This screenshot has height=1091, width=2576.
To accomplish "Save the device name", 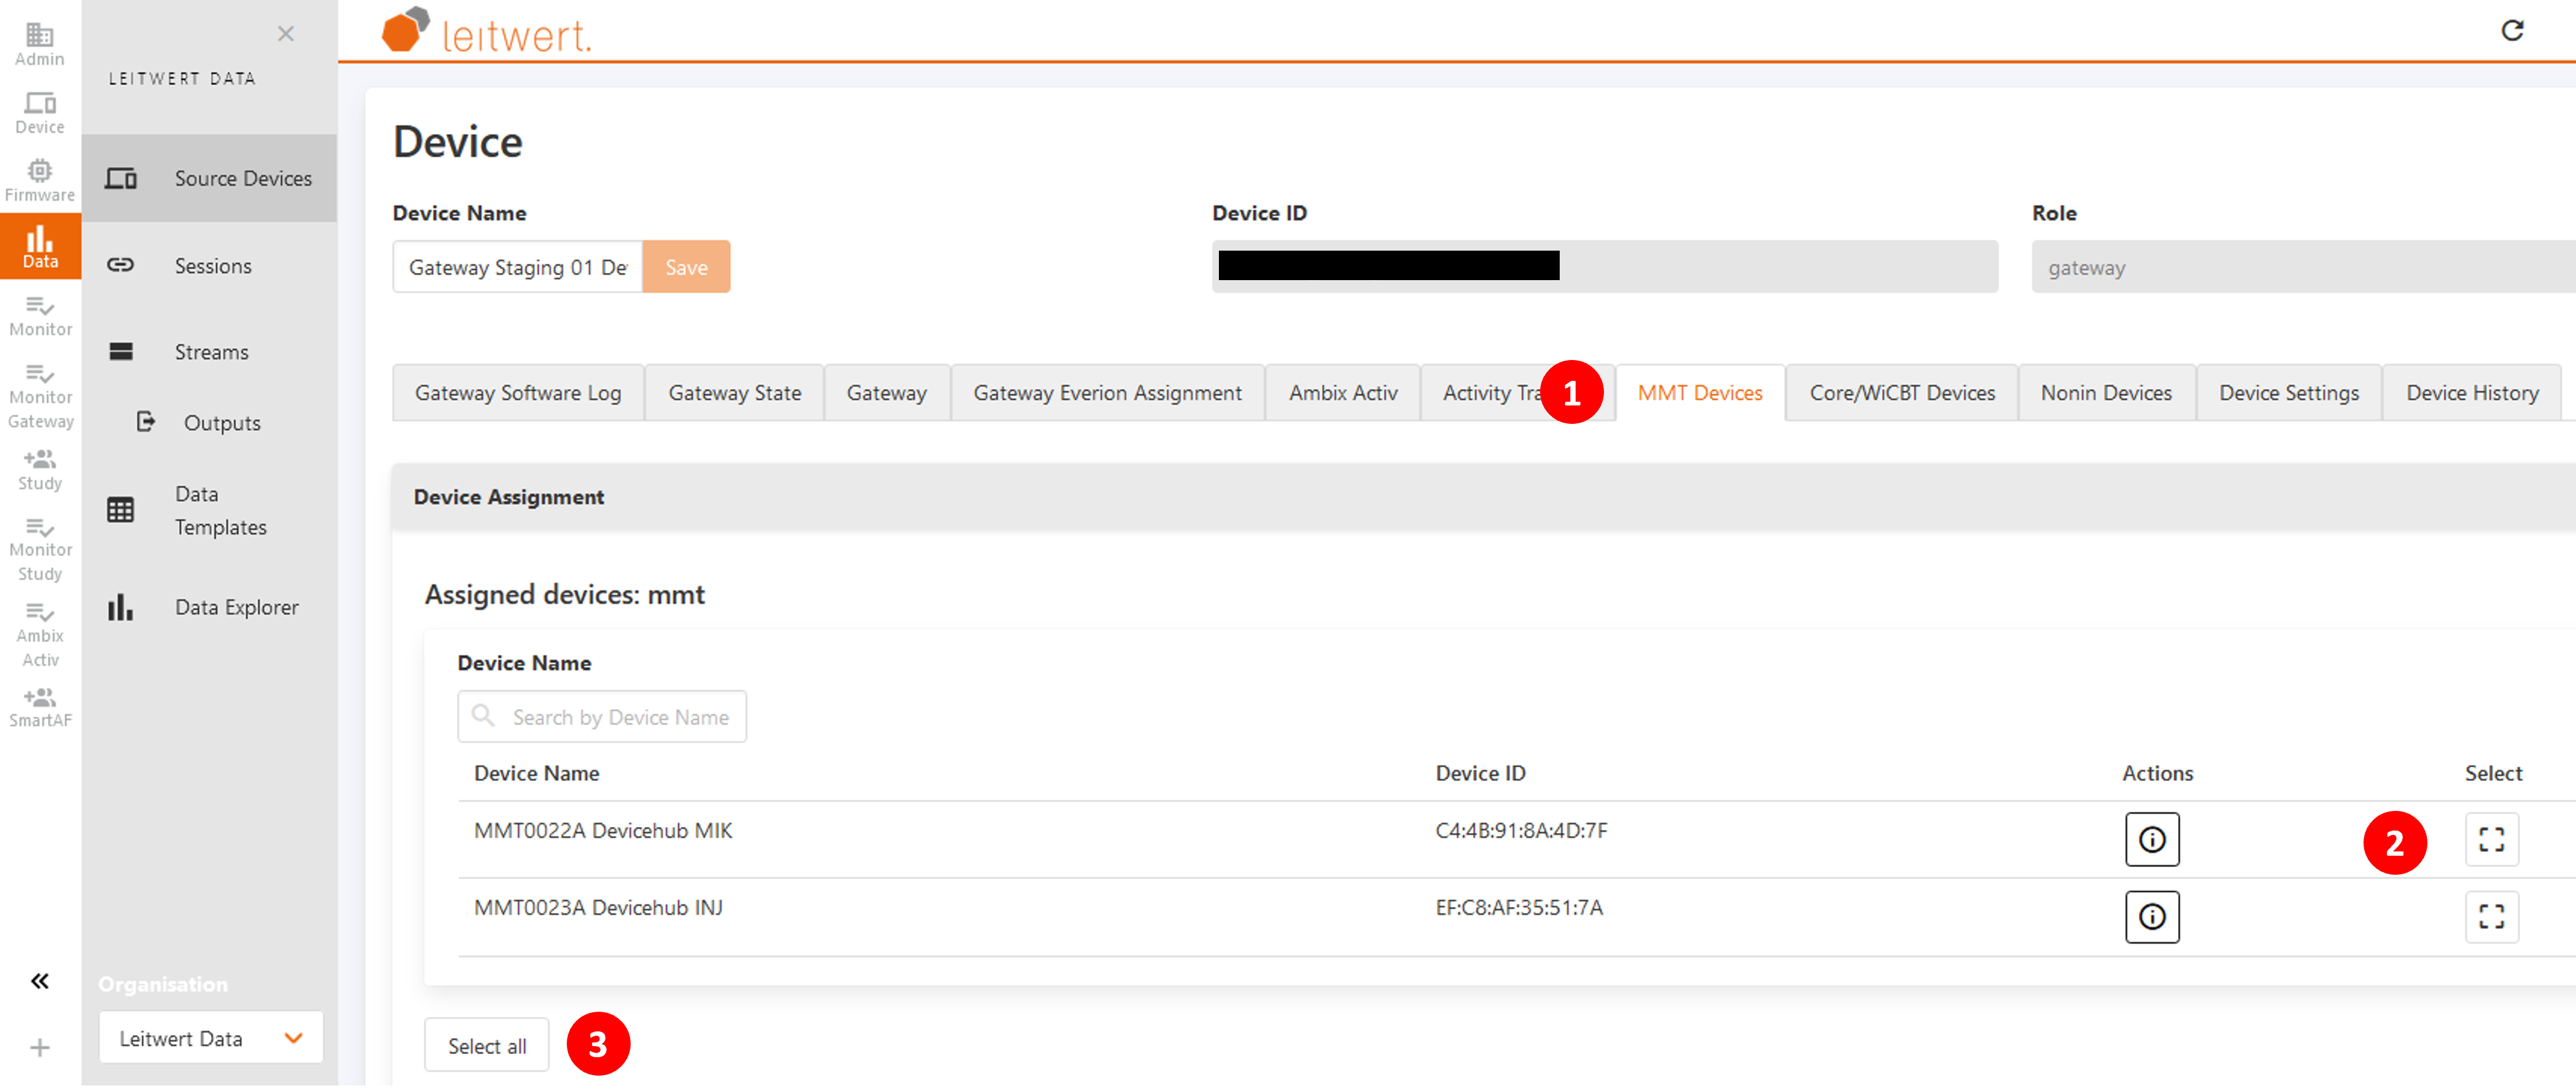I will pos(686,266).
